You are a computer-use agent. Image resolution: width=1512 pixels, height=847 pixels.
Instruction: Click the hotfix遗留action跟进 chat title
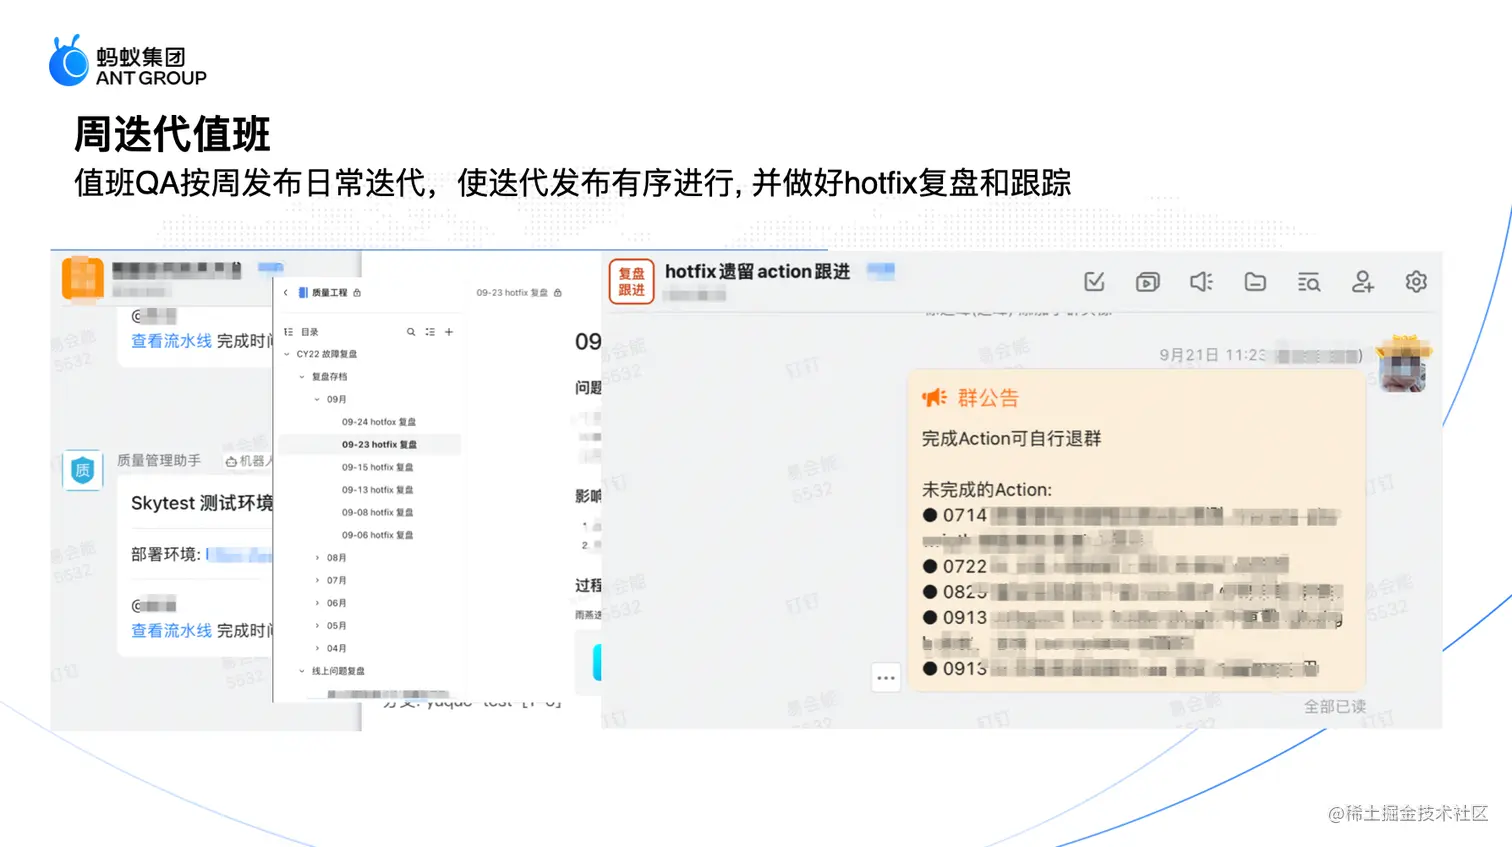pyautogui.click(x=757, y=272)
